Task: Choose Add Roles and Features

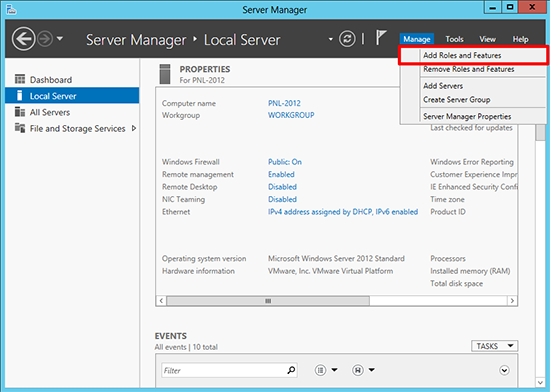Action: pos(473,55)
